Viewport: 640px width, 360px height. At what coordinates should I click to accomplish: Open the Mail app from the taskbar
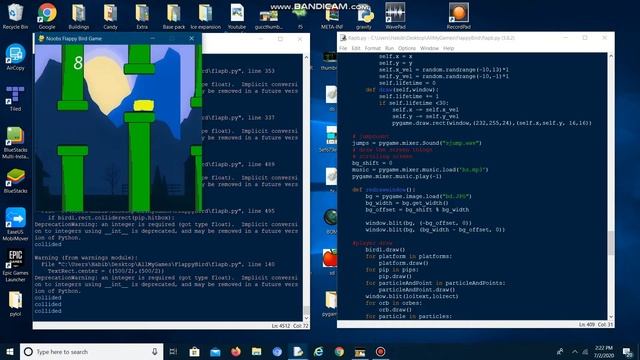[x=215, y=351]
